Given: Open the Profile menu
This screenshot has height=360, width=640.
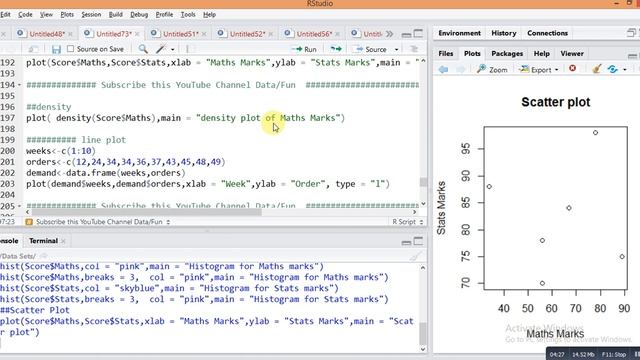Looking at the screenshot, I should pyautogui.click(x=164, y=14).
